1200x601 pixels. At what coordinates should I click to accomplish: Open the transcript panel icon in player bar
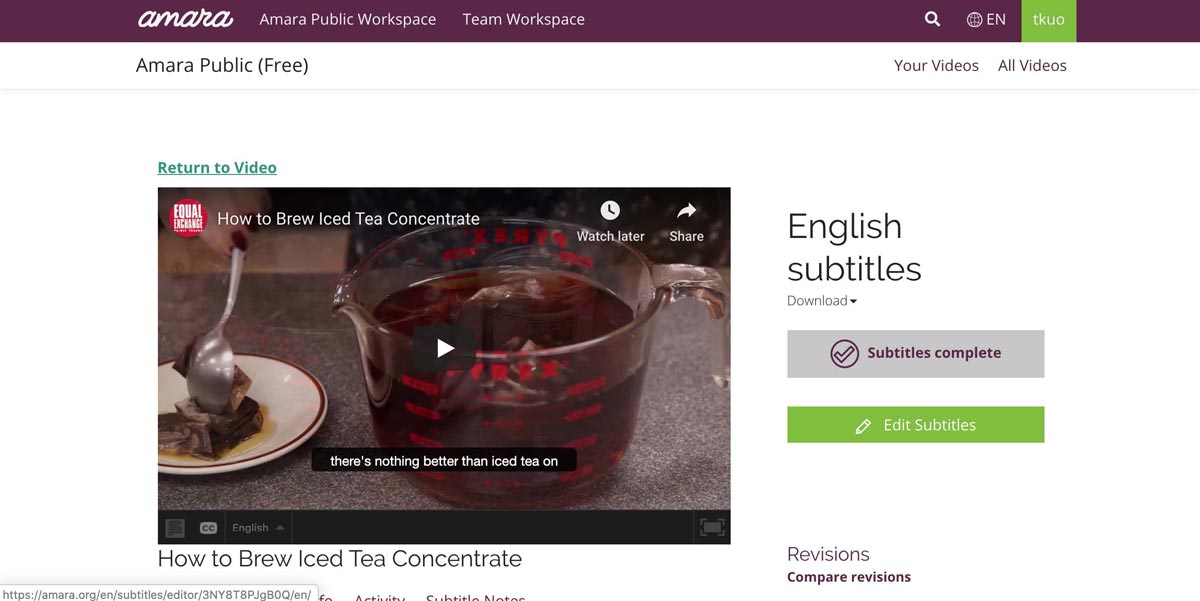(175, 528)
